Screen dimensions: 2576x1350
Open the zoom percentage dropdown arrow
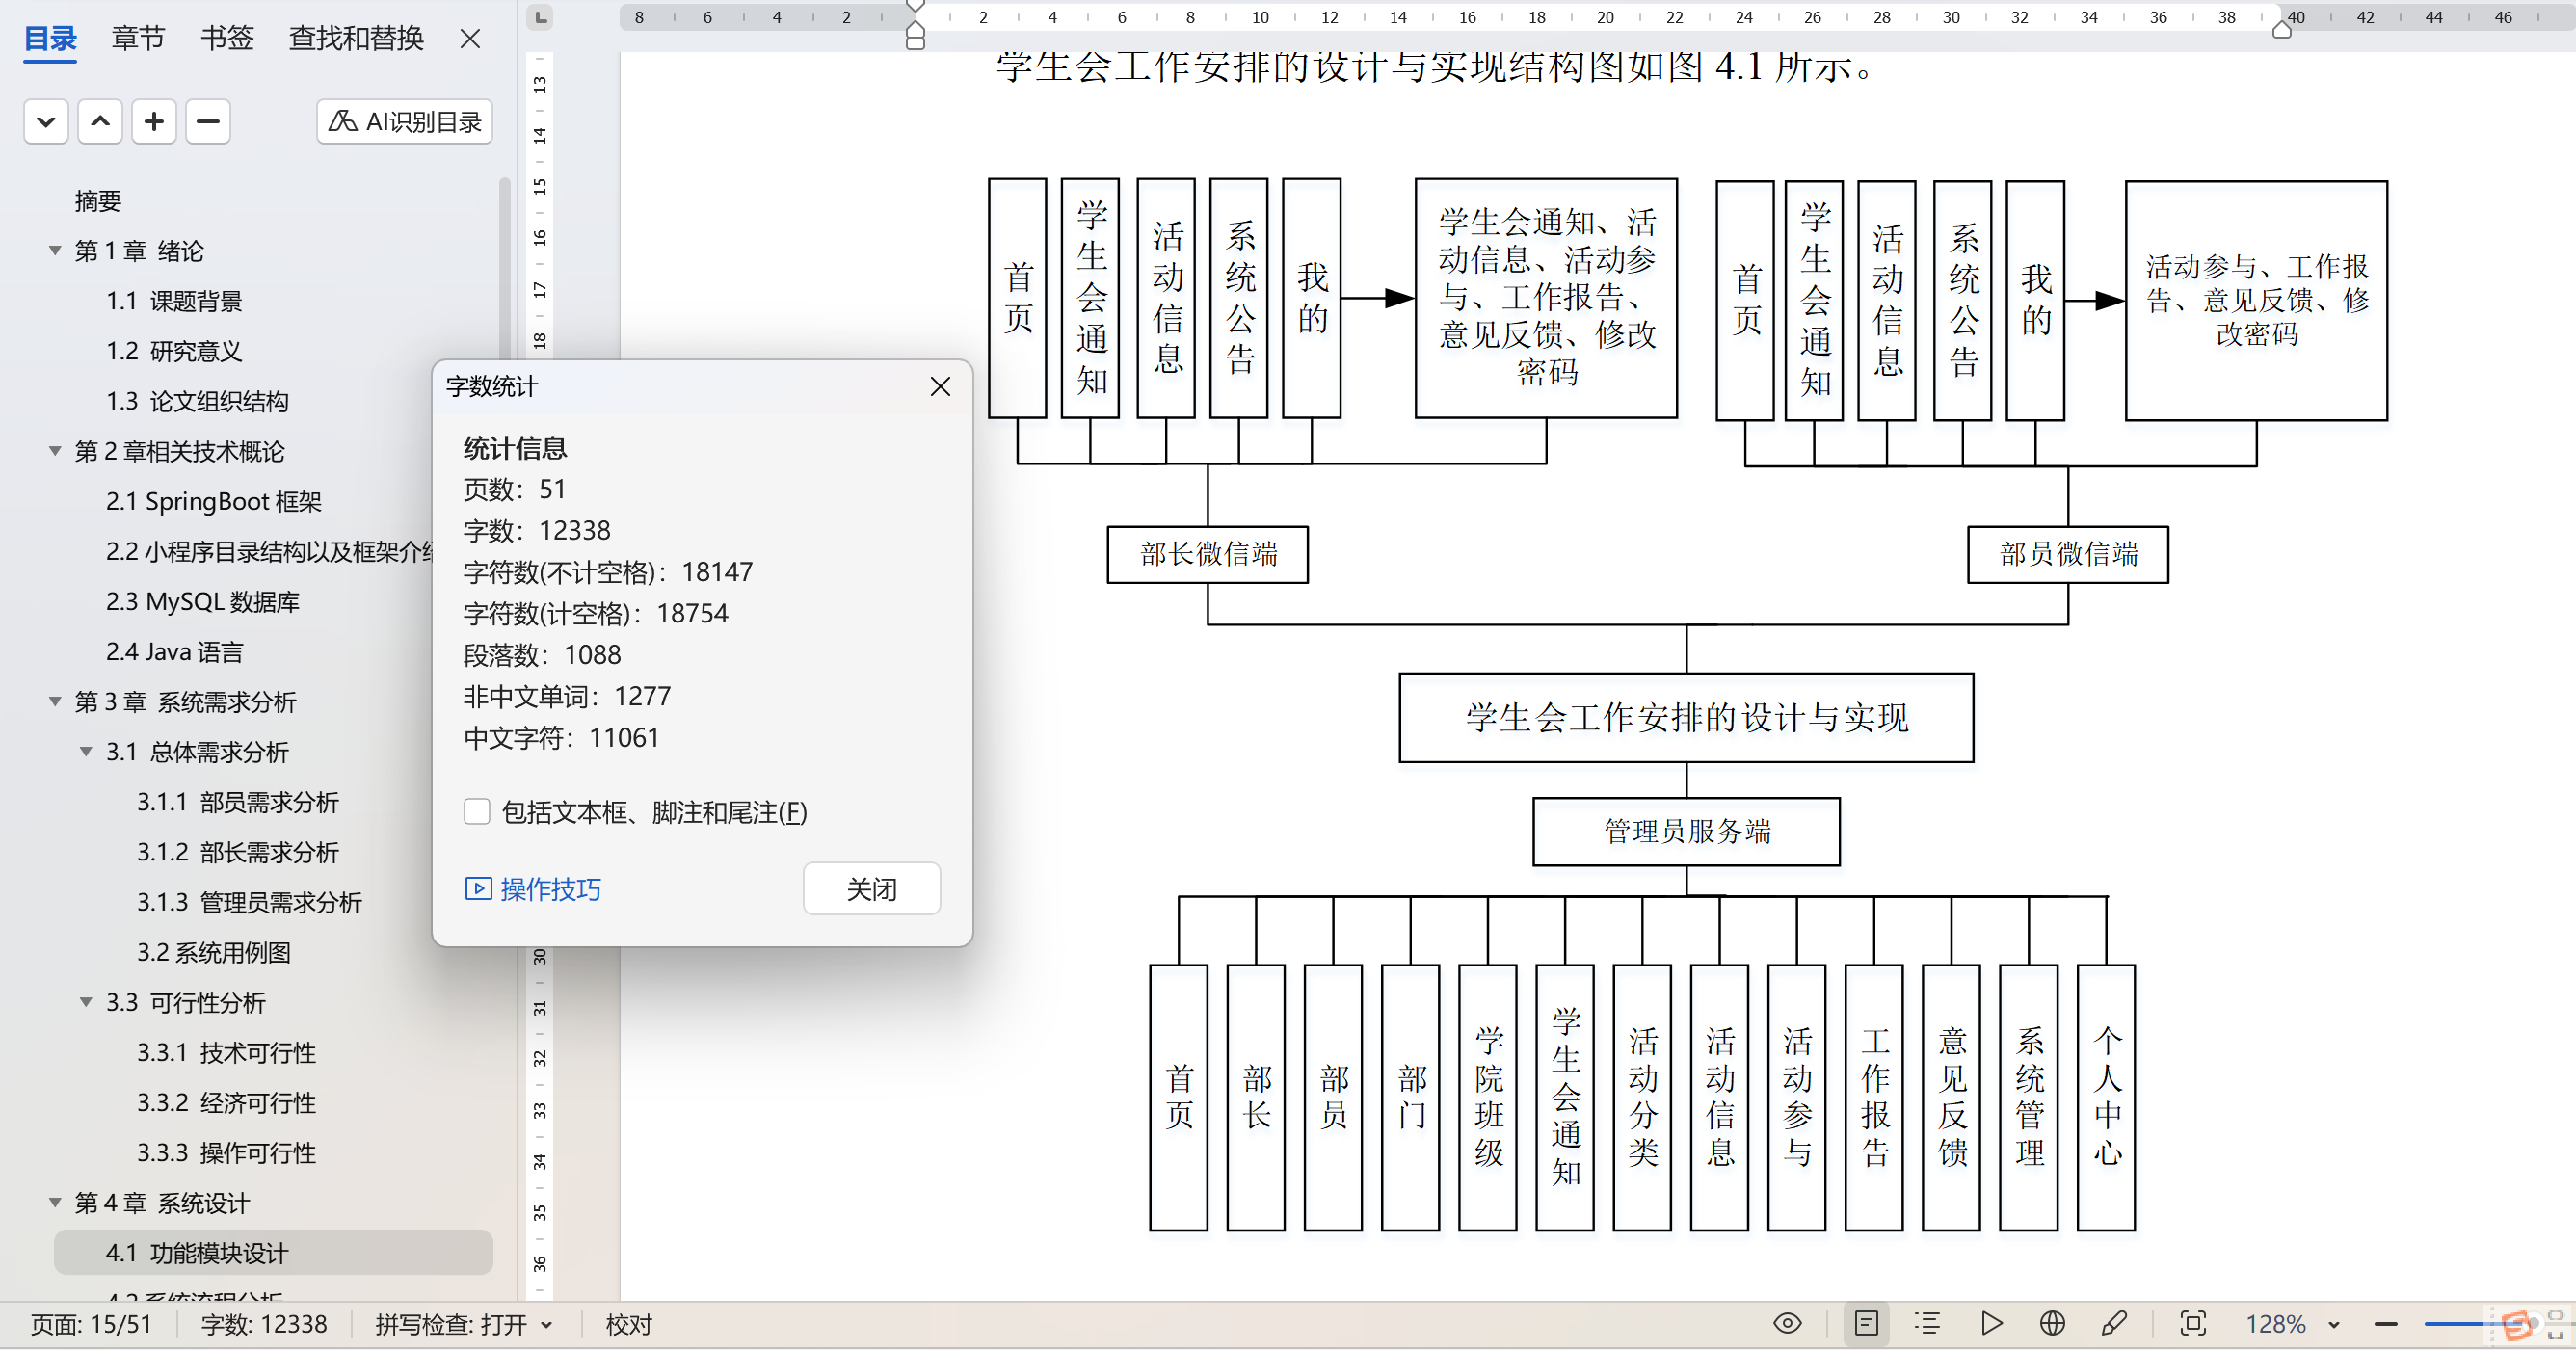[2334, 1325]
